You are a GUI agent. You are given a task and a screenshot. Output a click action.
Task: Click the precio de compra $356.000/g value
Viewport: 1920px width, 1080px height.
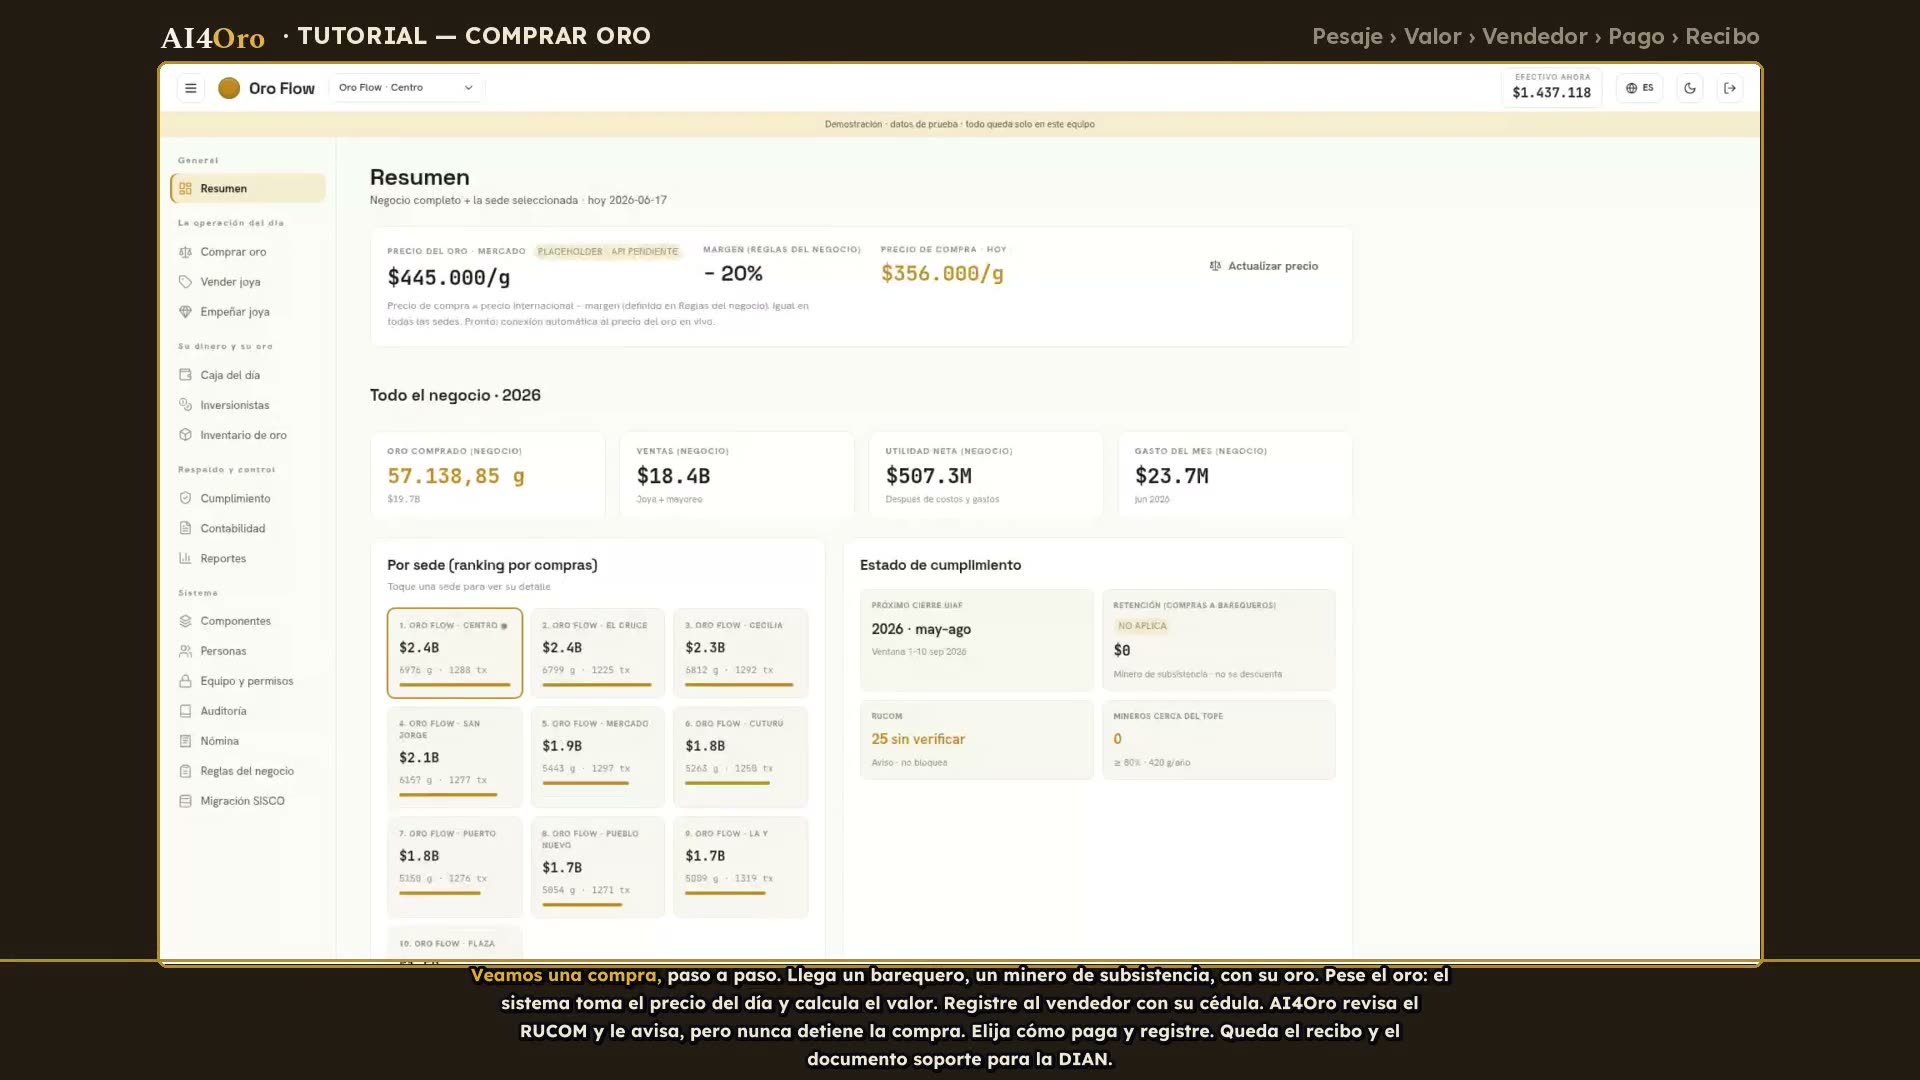pyautogui.click(x=942, y=274)
